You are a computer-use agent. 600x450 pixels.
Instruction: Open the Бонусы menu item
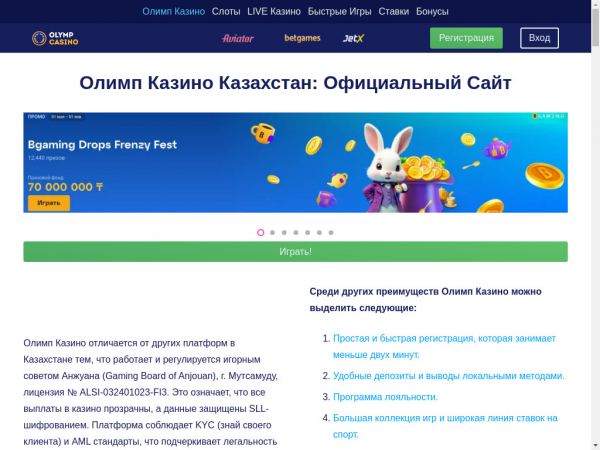point(432,11)
